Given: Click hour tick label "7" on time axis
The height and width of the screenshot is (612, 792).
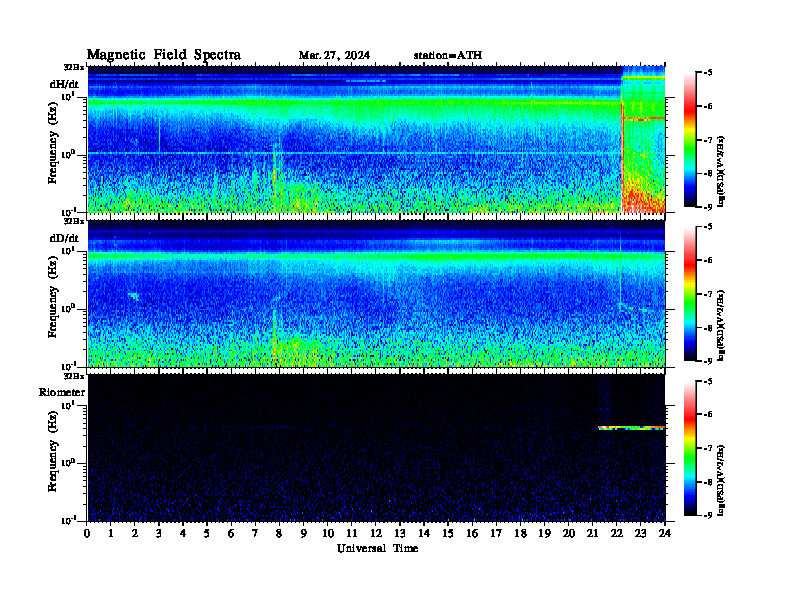Looking at the screenshot, I should pos(255,533).
